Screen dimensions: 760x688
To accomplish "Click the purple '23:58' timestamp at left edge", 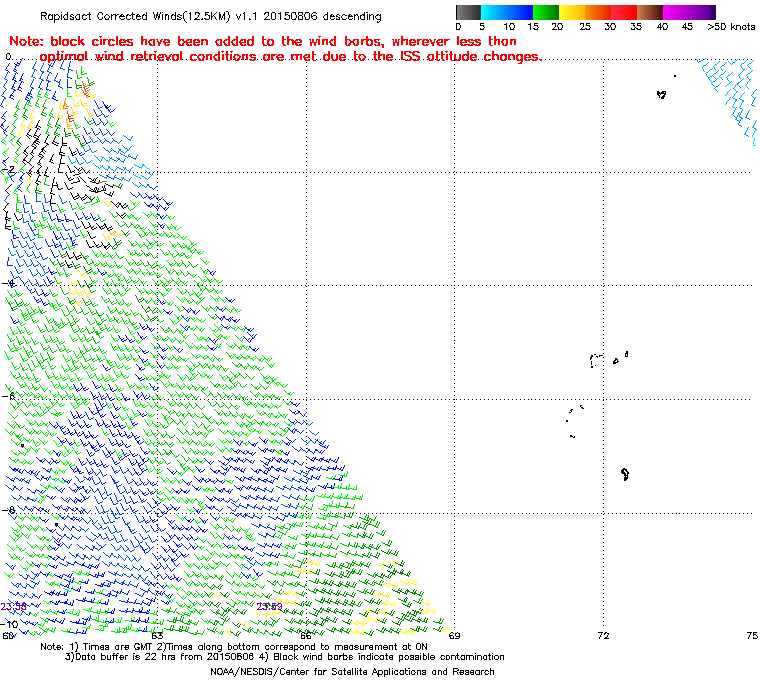I will pos(14,607).
